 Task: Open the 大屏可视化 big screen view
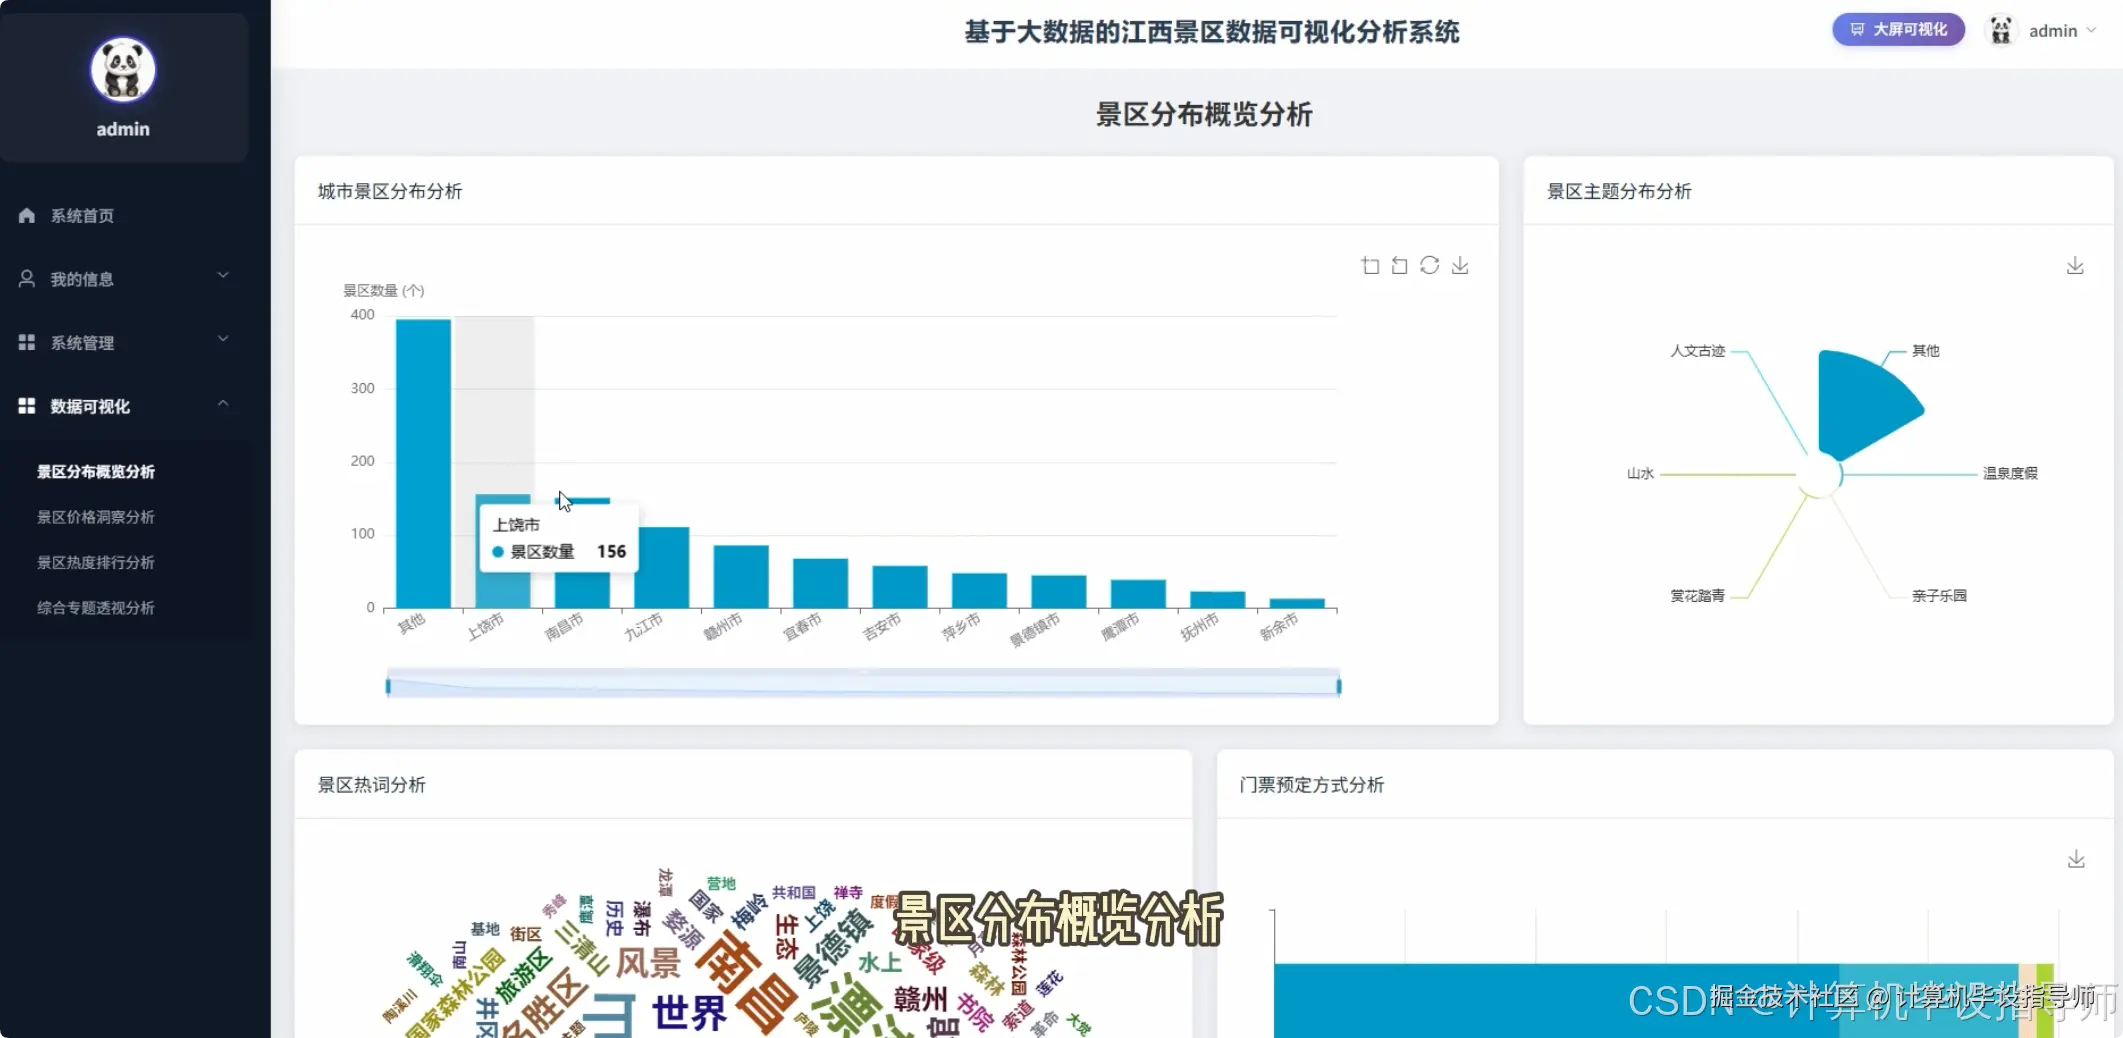pos(1897,29)
